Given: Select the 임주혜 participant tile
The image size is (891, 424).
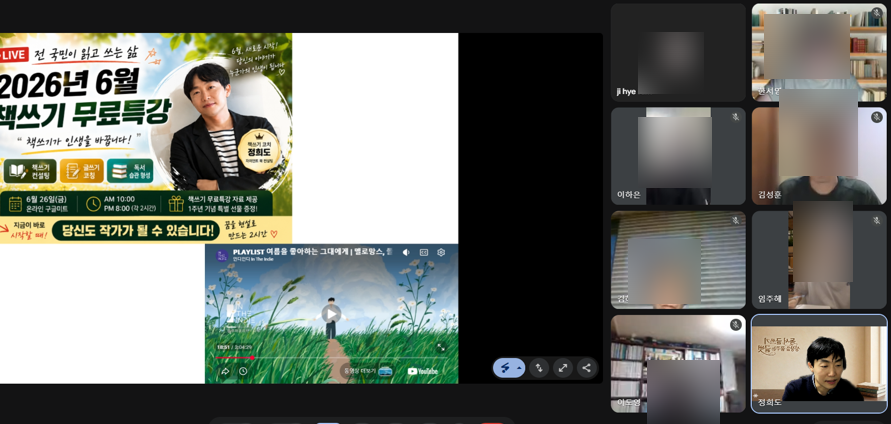Looking at the screenshot, I should [819, 260].
